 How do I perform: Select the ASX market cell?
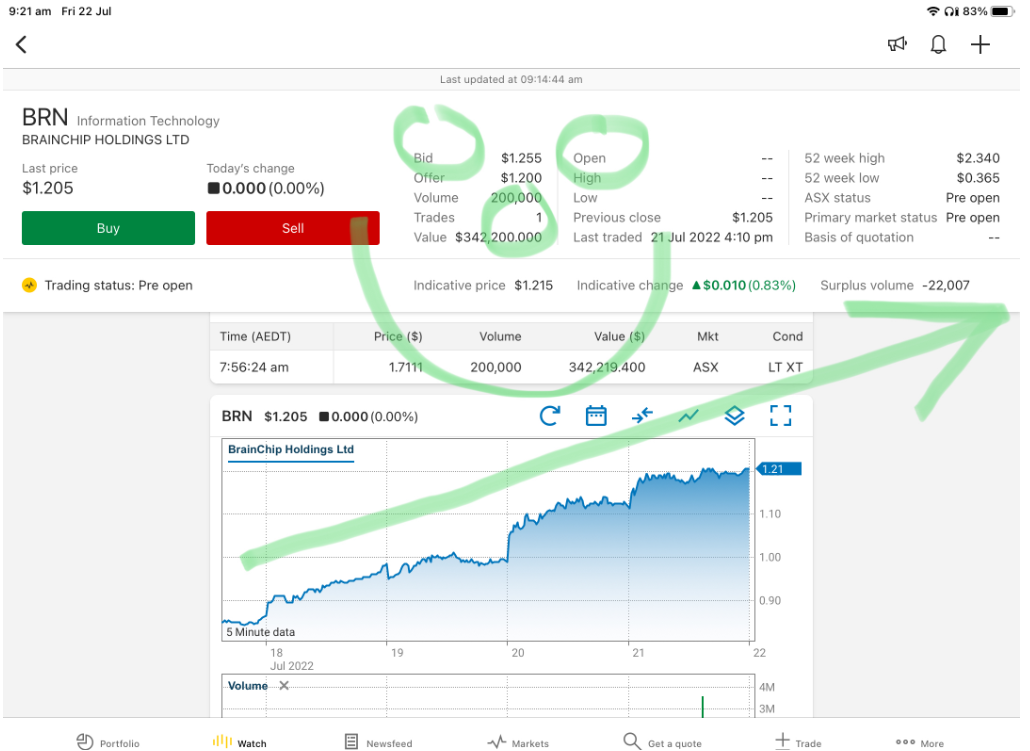(x=705, y=367)
